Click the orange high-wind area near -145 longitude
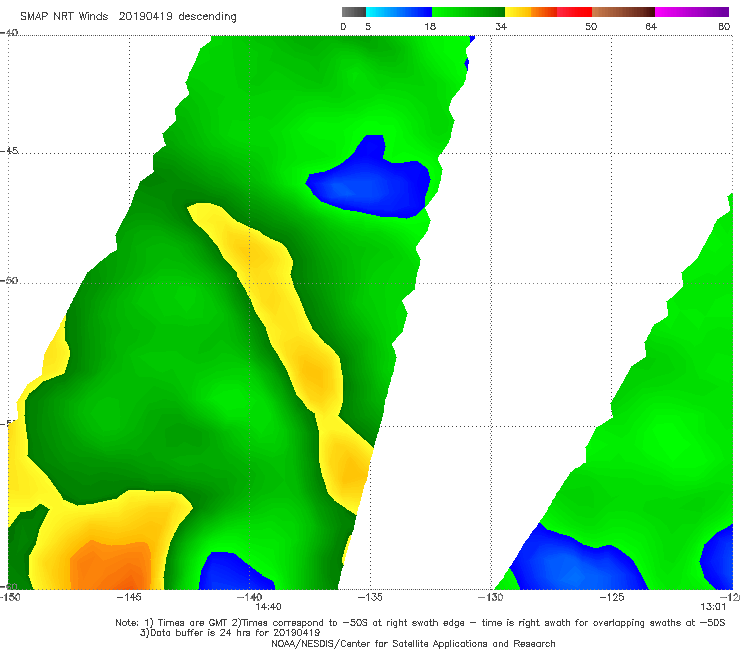Image resolution: width=740 pixels, height=650 pixels. pyautogui.click(x=111, y=566)
